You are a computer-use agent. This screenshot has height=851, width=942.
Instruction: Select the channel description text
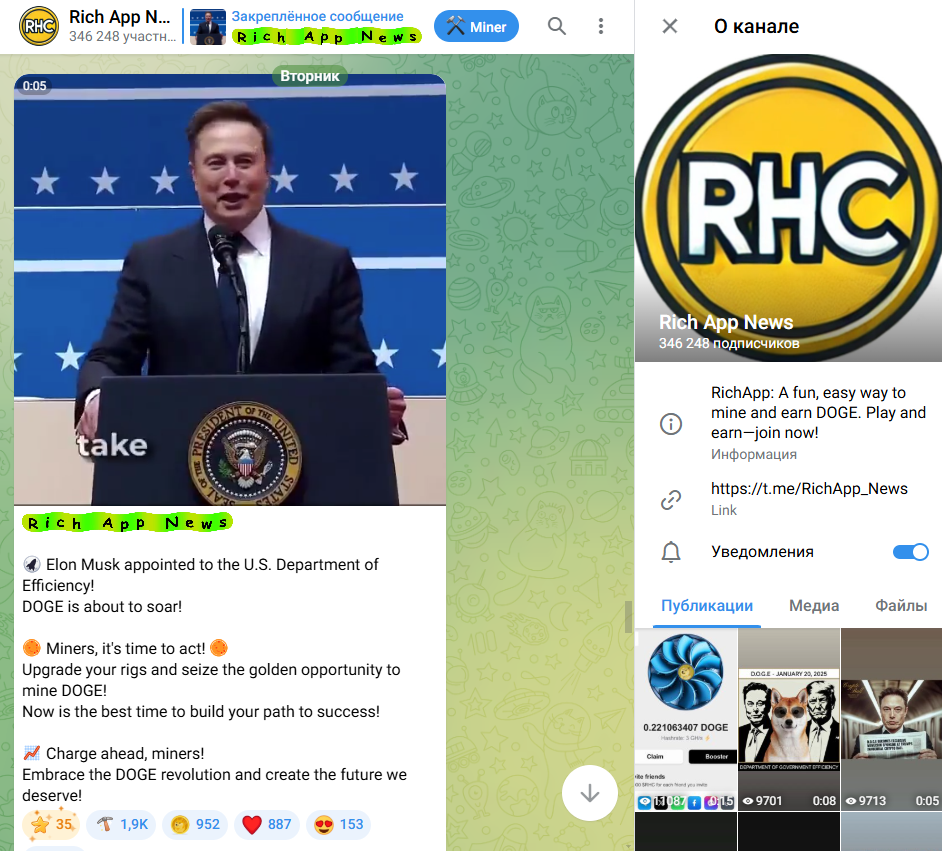click(x=818, y=413)
